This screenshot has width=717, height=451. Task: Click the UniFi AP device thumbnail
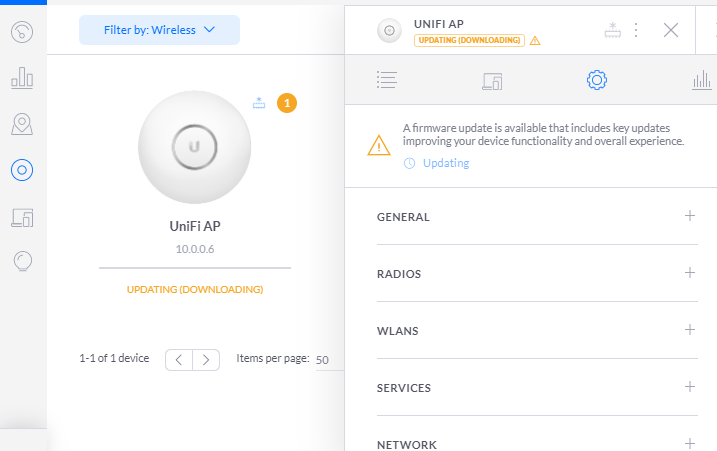(195, 148)
